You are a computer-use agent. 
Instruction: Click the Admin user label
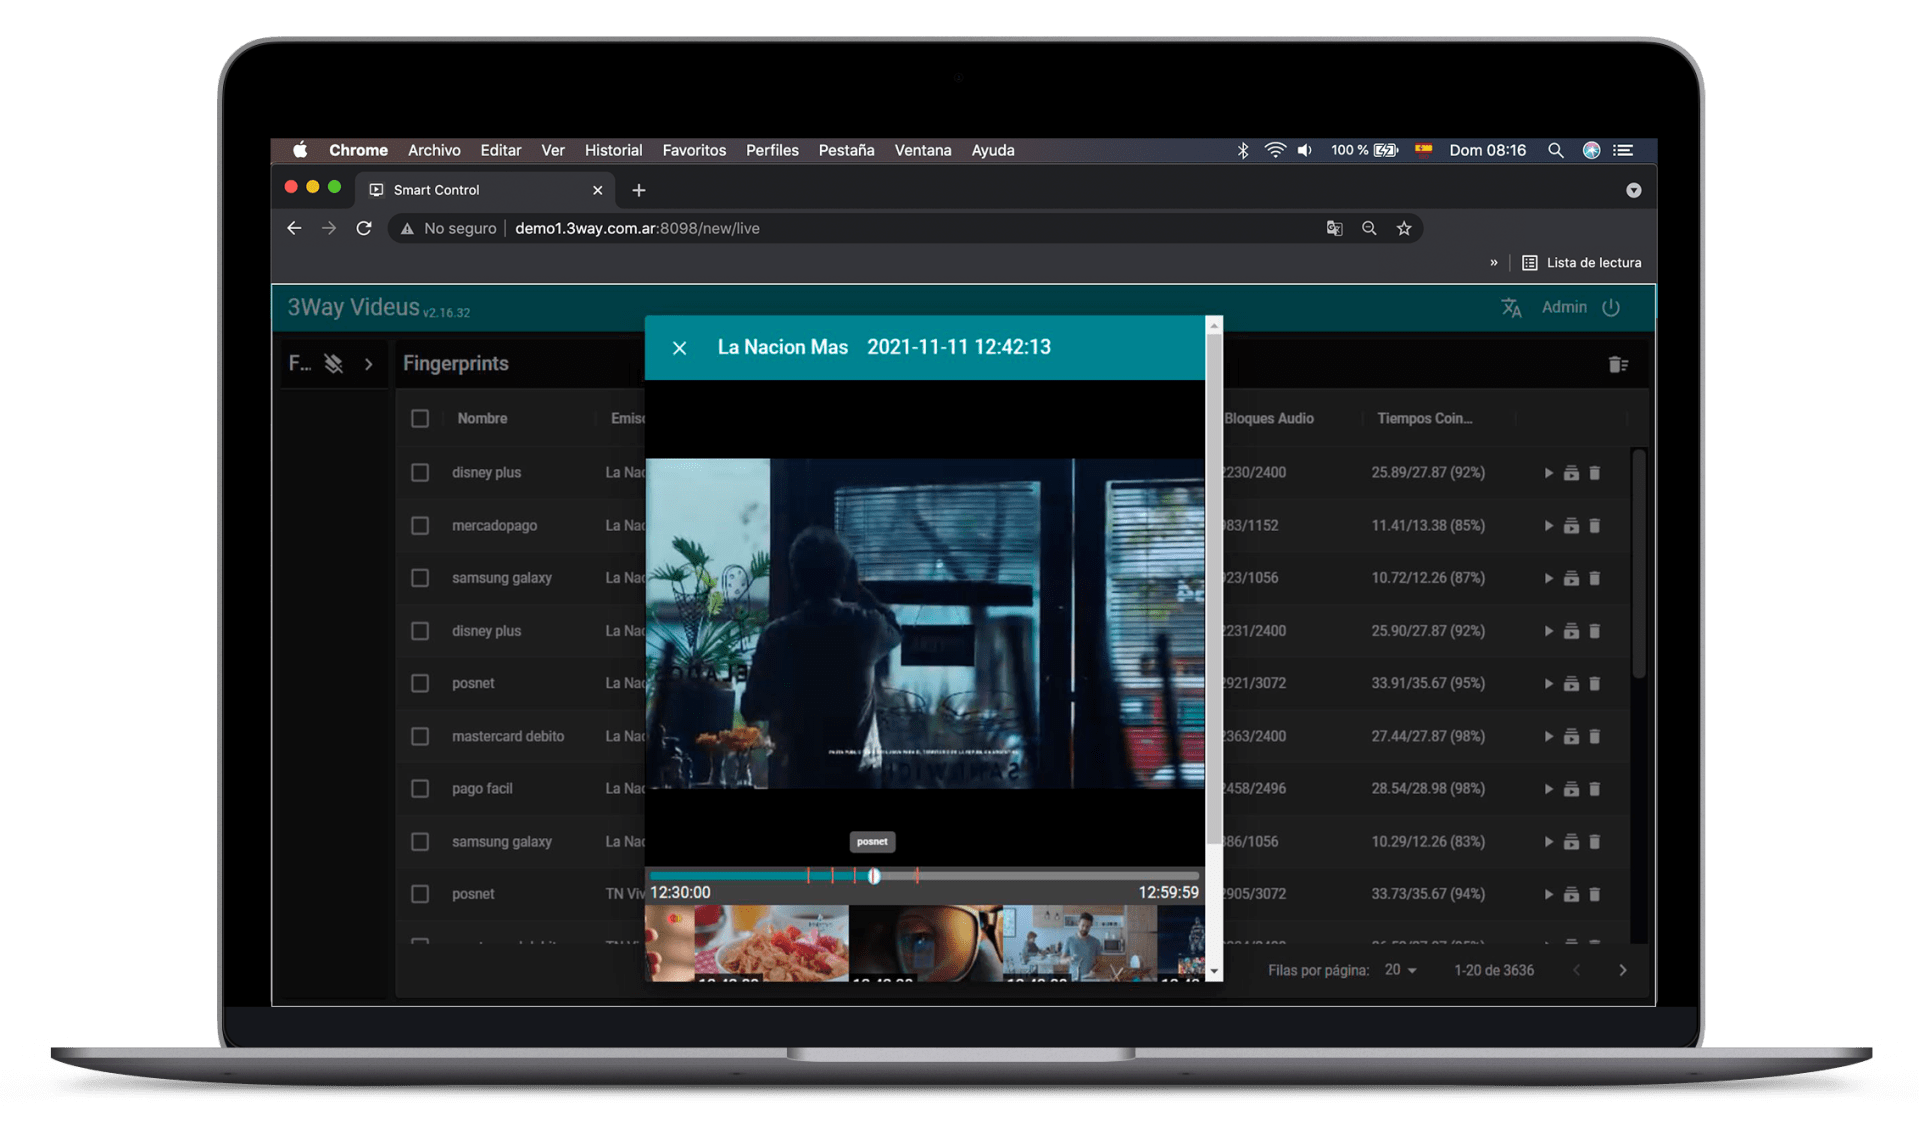pos(1564,307)
